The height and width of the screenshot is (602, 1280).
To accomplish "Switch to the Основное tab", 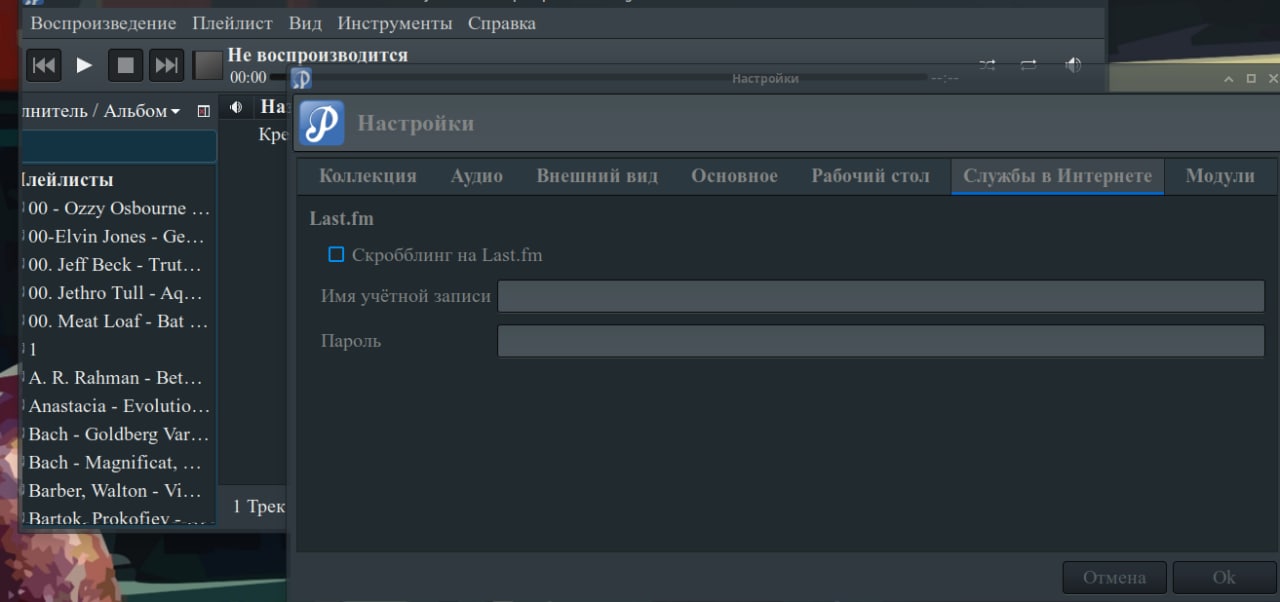I will pyautogui.click(x=734, y=176).
